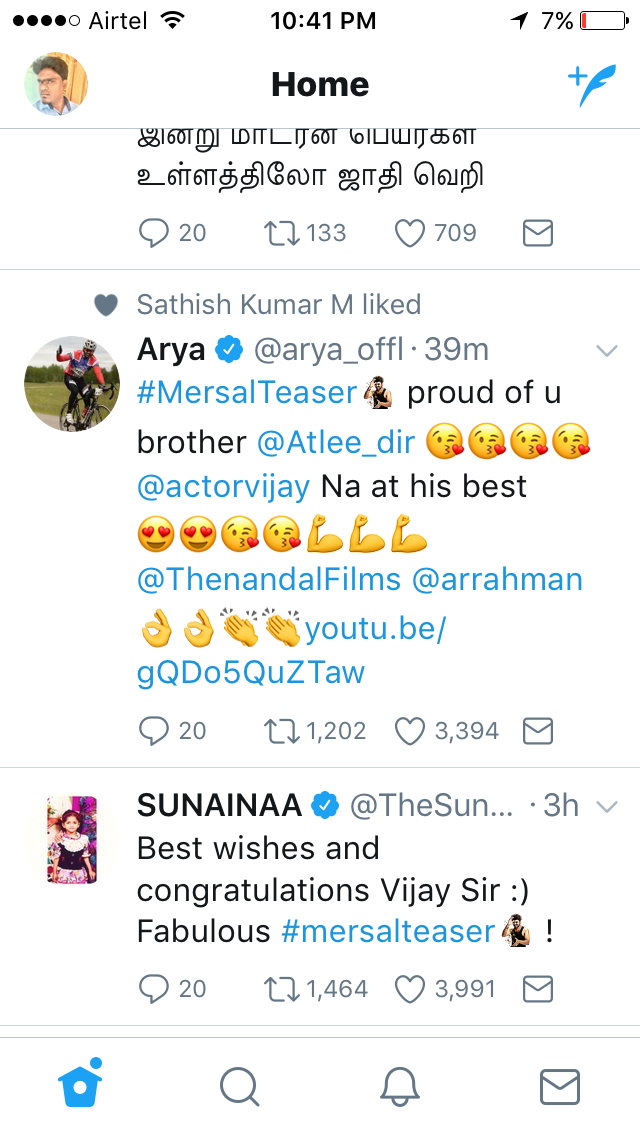This screenshot has width=640, height=1136.
Task: Open profile avatar in the header
Action: [56, 84]
